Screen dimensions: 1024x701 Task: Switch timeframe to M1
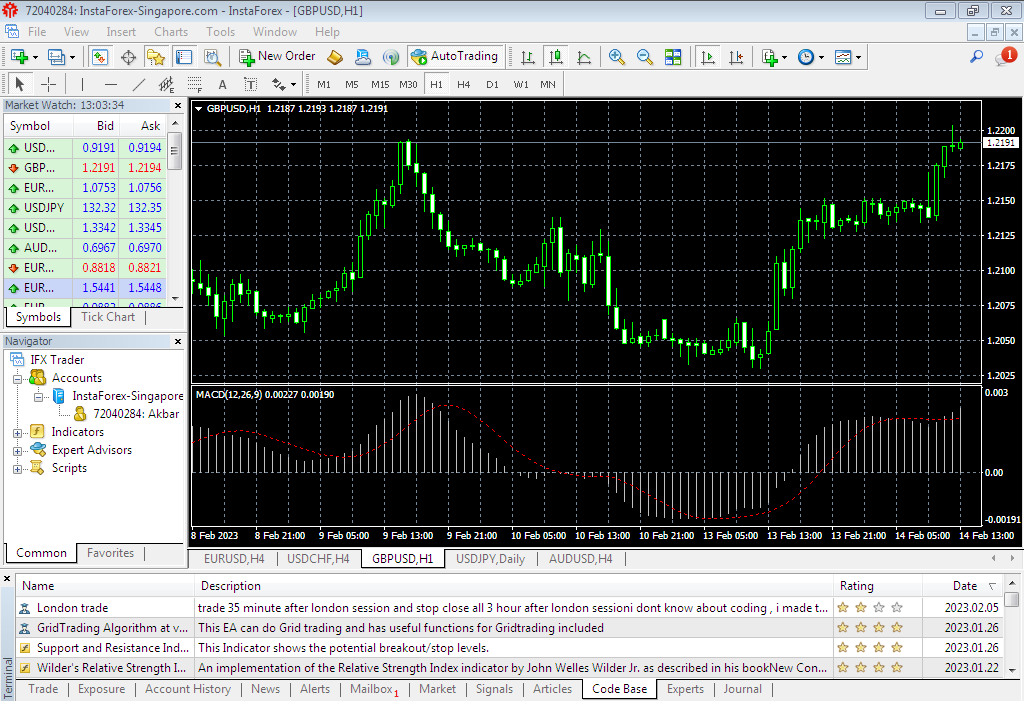pos(324,84)
